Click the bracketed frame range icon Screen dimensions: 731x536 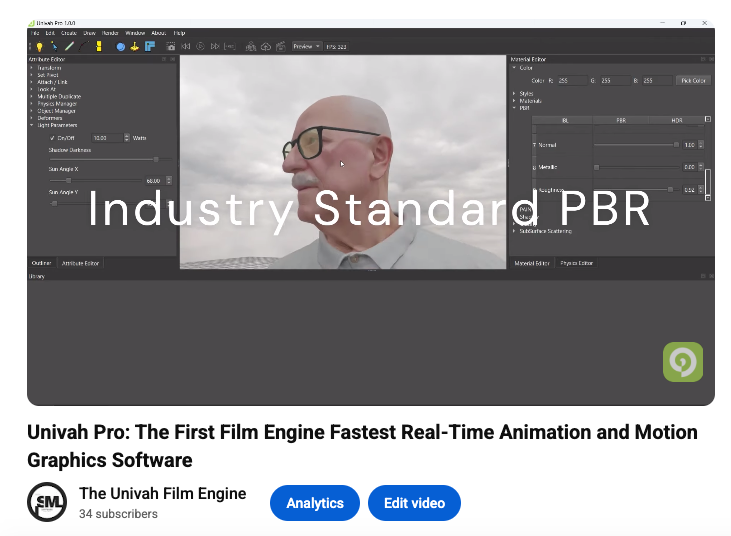[229, 47]
